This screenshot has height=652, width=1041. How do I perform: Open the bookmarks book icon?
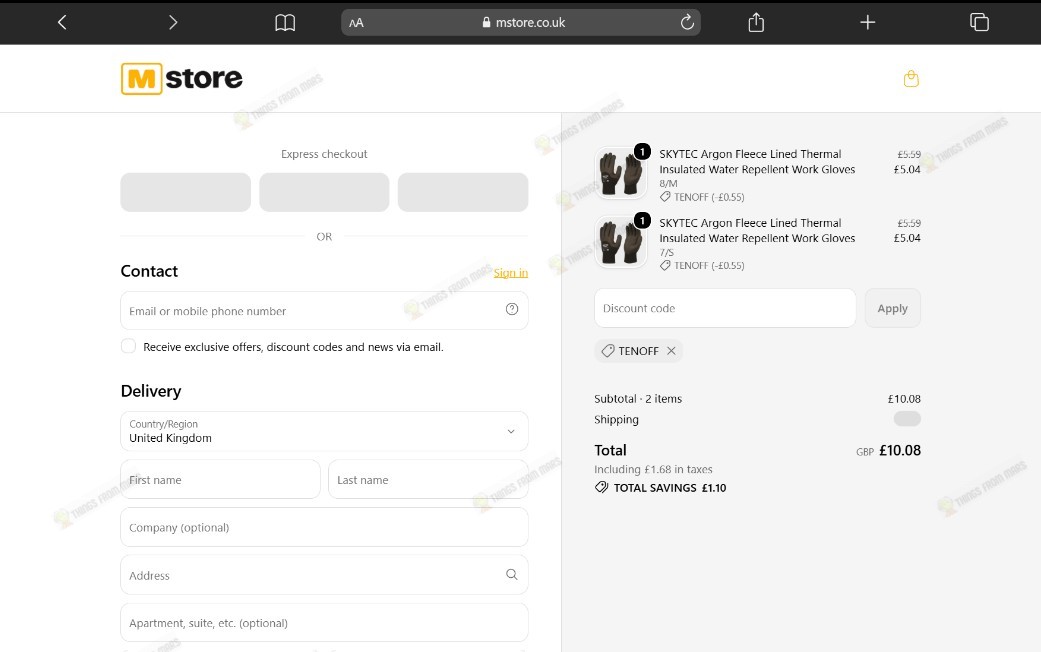285,23
